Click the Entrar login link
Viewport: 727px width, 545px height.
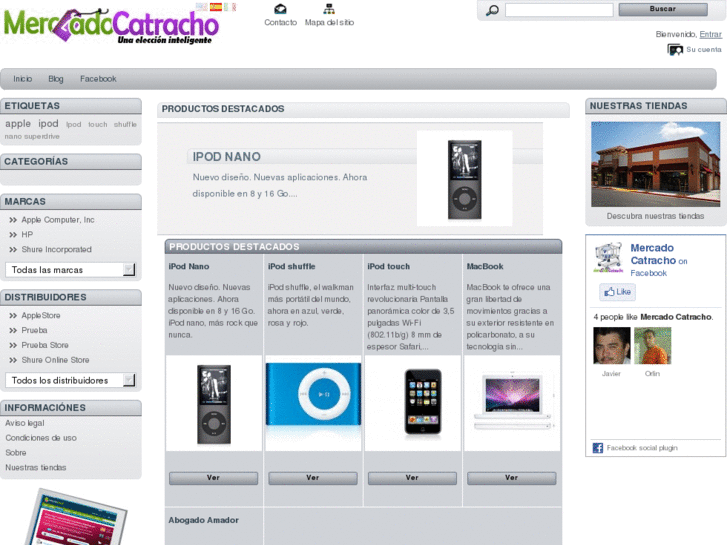710,34
